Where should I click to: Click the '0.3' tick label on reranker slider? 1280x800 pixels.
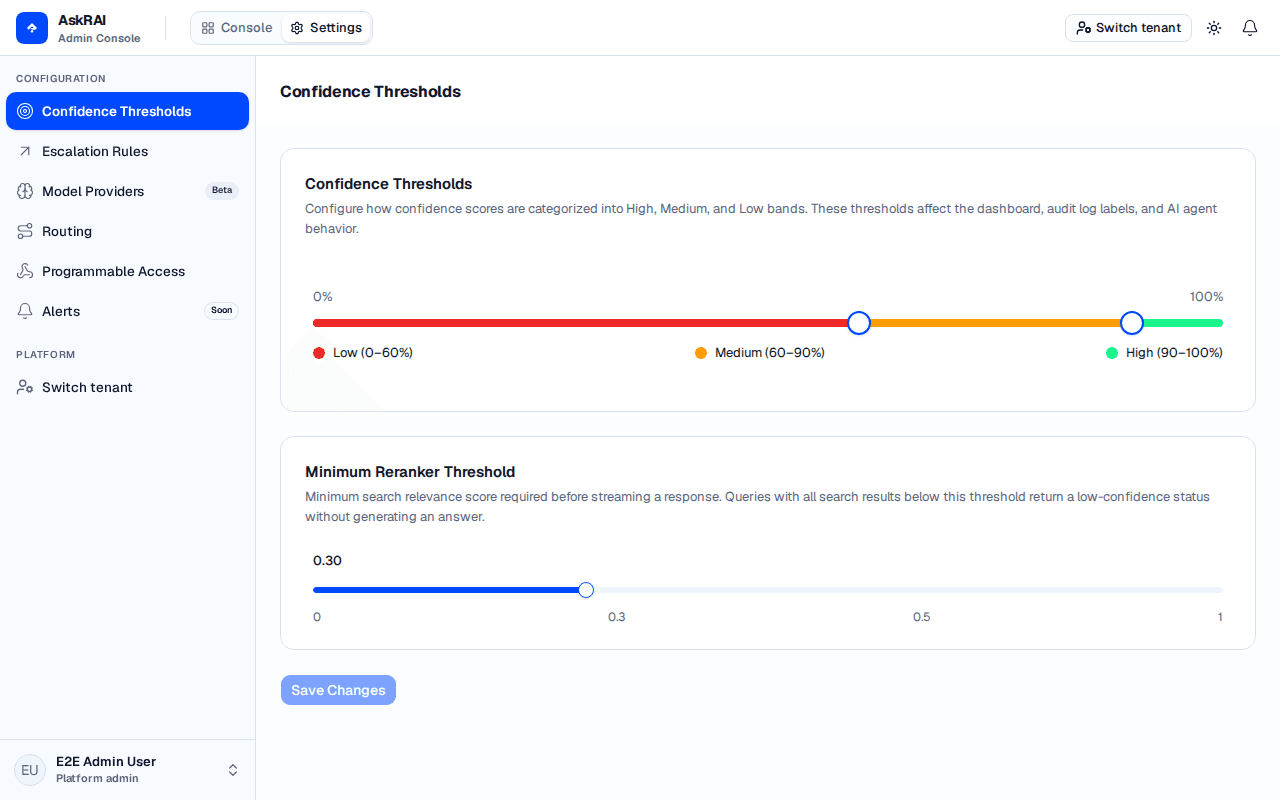617,617
